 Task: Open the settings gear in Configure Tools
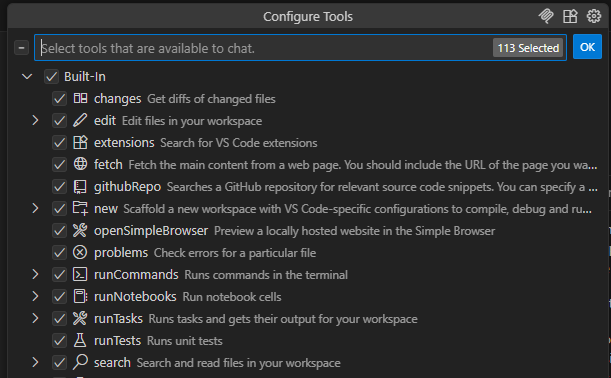(x=594, y=16)
